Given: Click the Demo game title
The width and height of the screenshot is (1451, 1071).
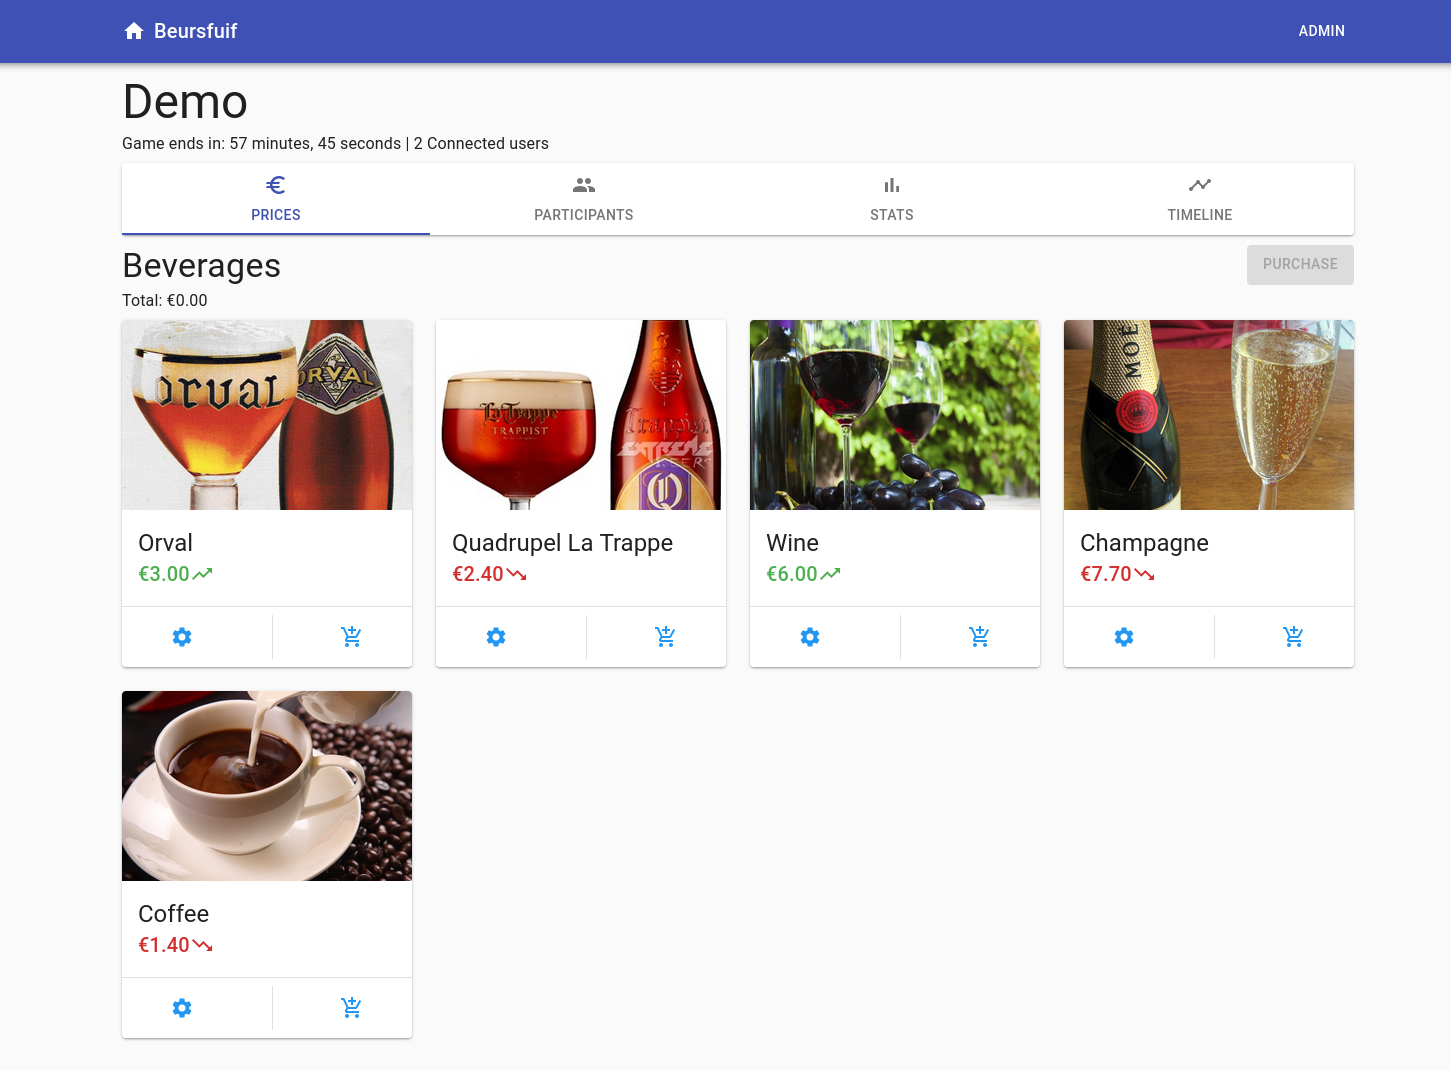Looking at the screenshot, I should (185, 102).
